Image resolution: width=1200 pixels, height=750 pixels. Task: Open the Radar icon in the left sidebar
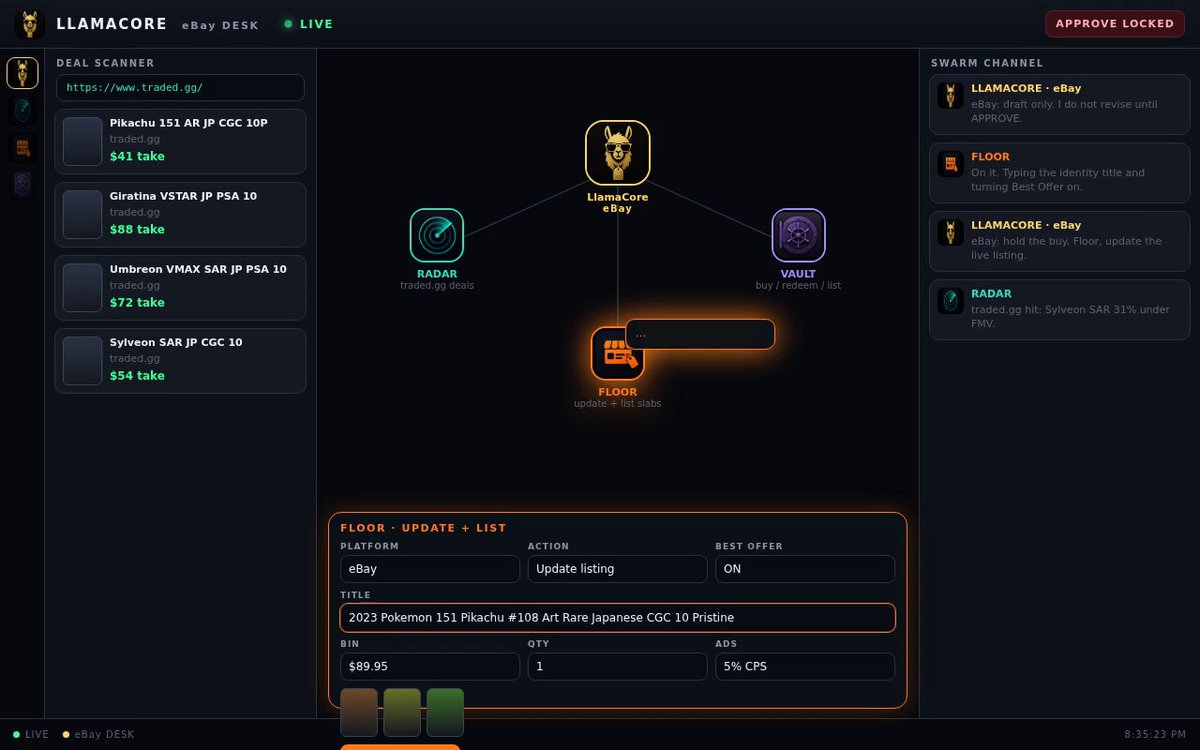point(23,110)
